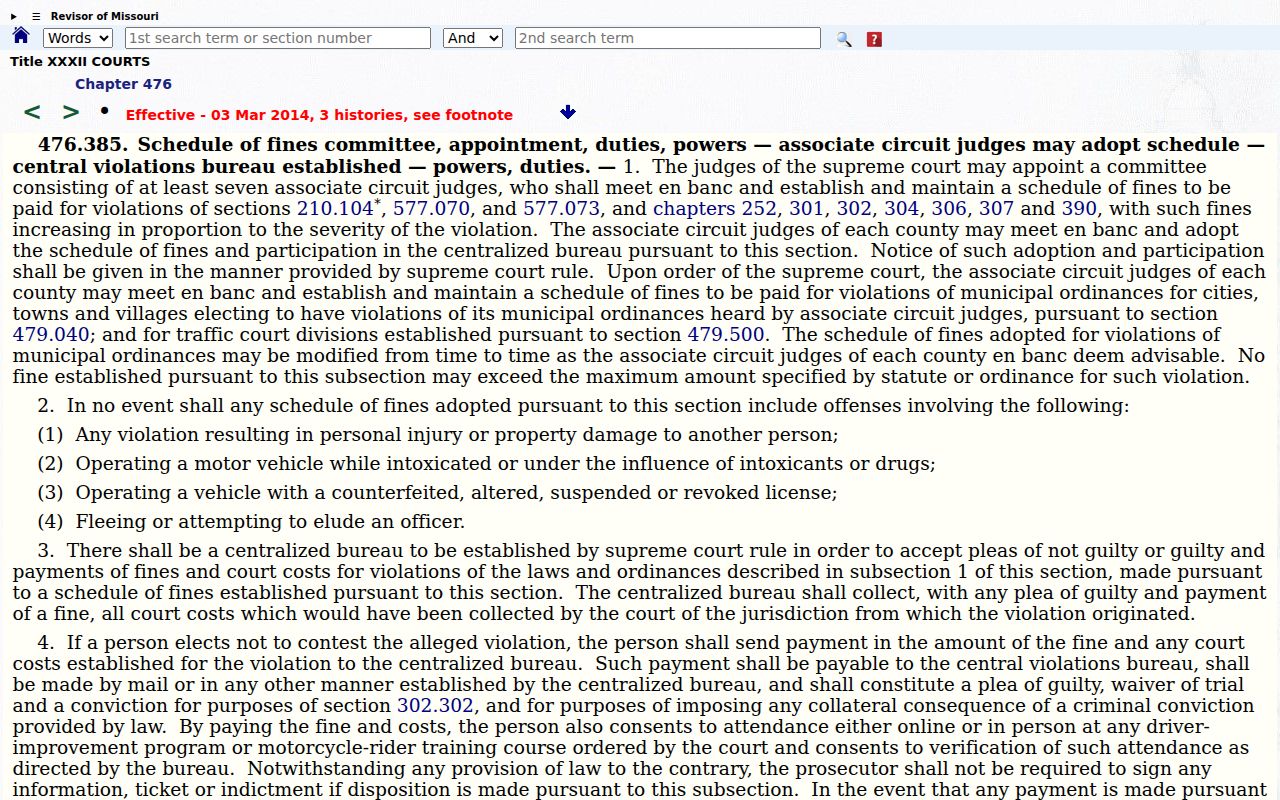The width and height of the screenshot is (1280, 800).
Task: Jump down using the blue down arrow
Action: tap(568, 112)
